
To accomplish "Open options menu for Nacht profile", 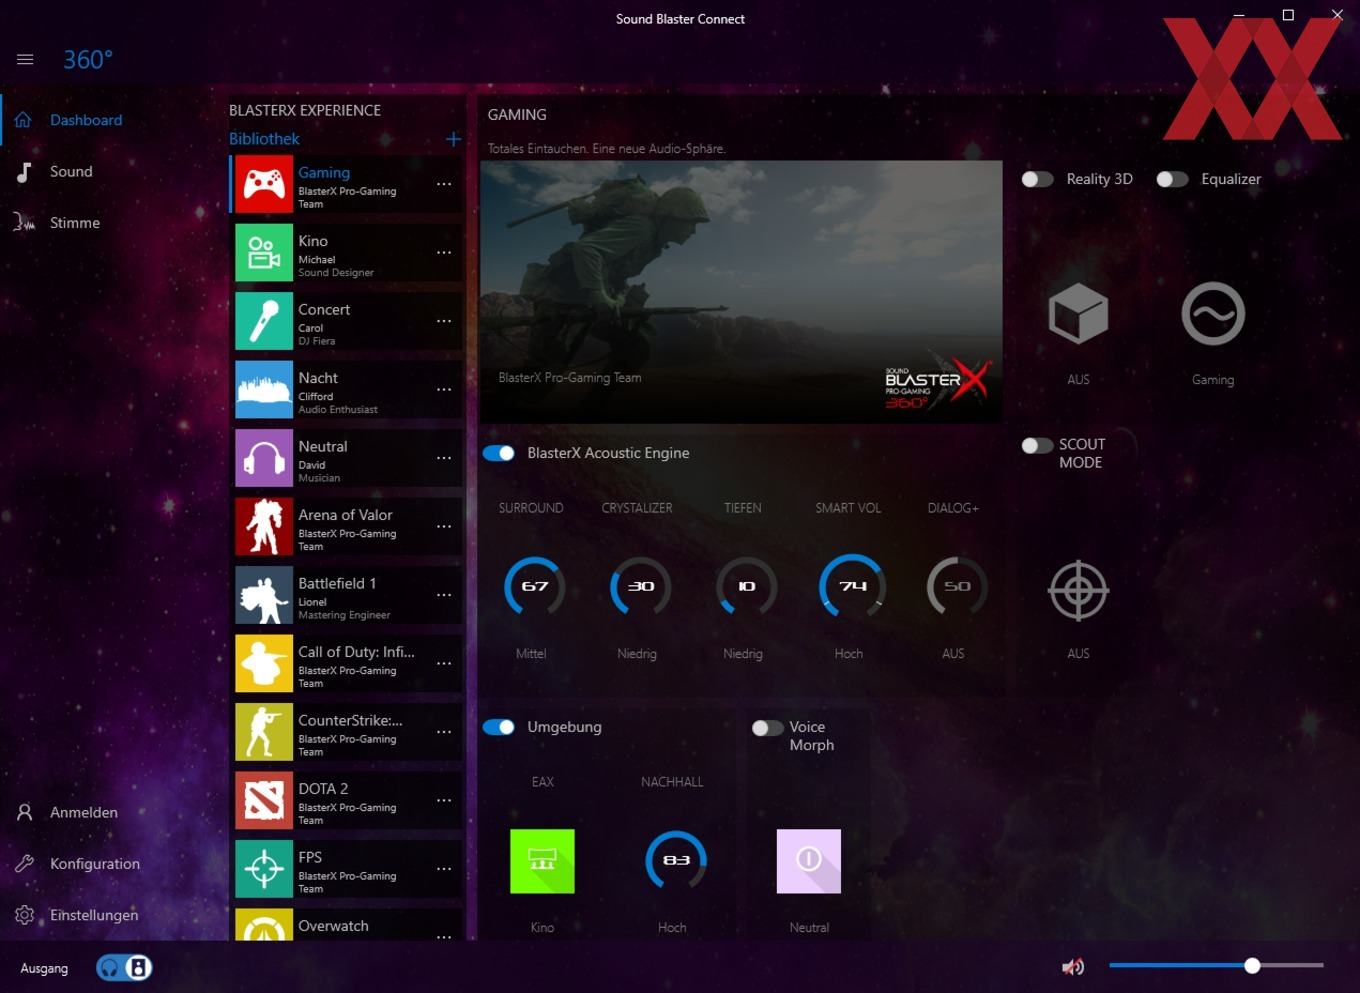I will tap(444, 389).
